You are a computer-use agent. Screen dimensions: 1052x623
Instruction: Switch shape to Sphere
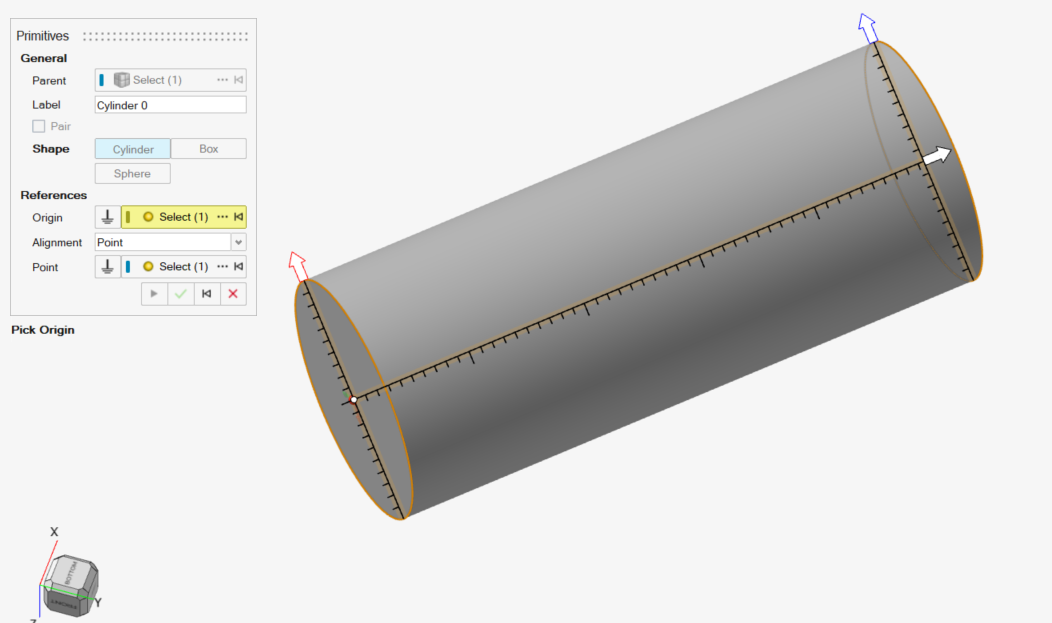[x=132, y=174]
